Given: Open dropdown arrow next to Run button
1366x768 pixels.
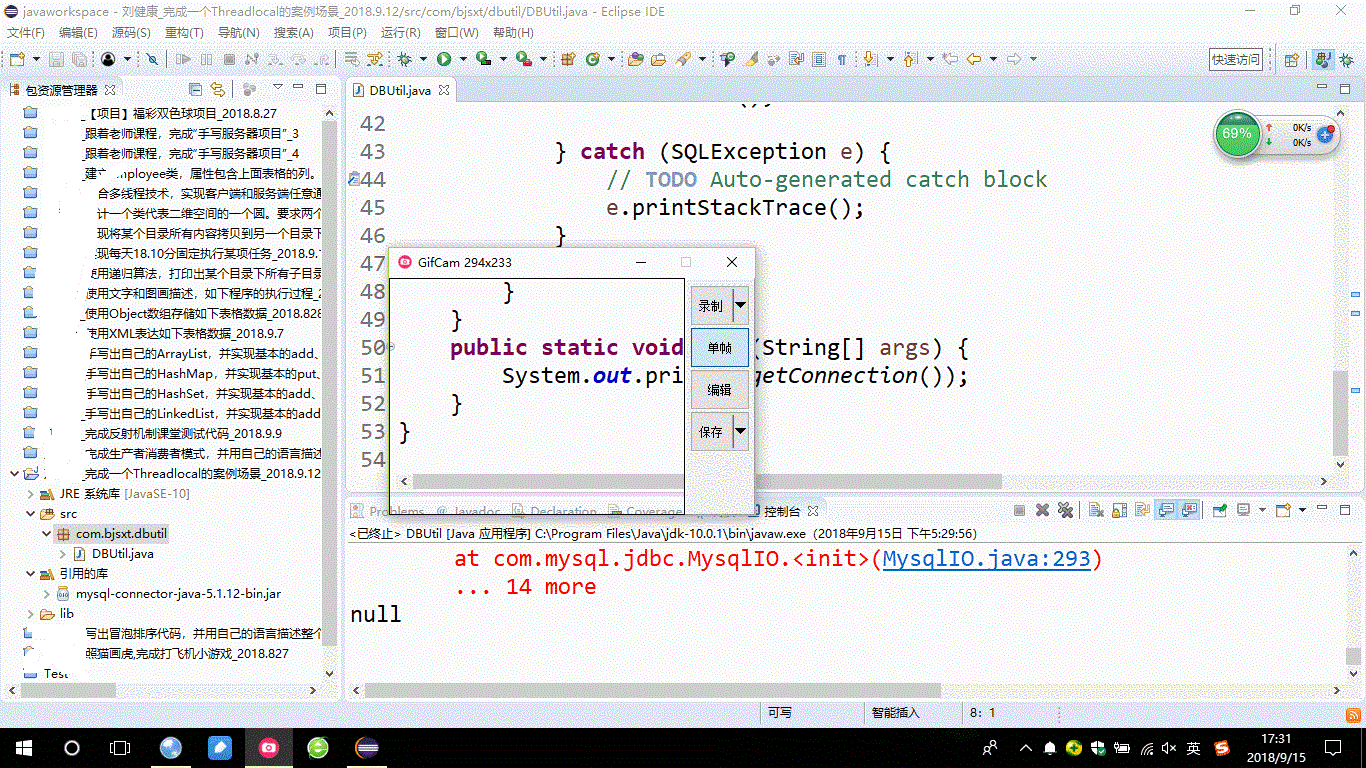Looking at the screenshot, I should (x=463, y=59).
